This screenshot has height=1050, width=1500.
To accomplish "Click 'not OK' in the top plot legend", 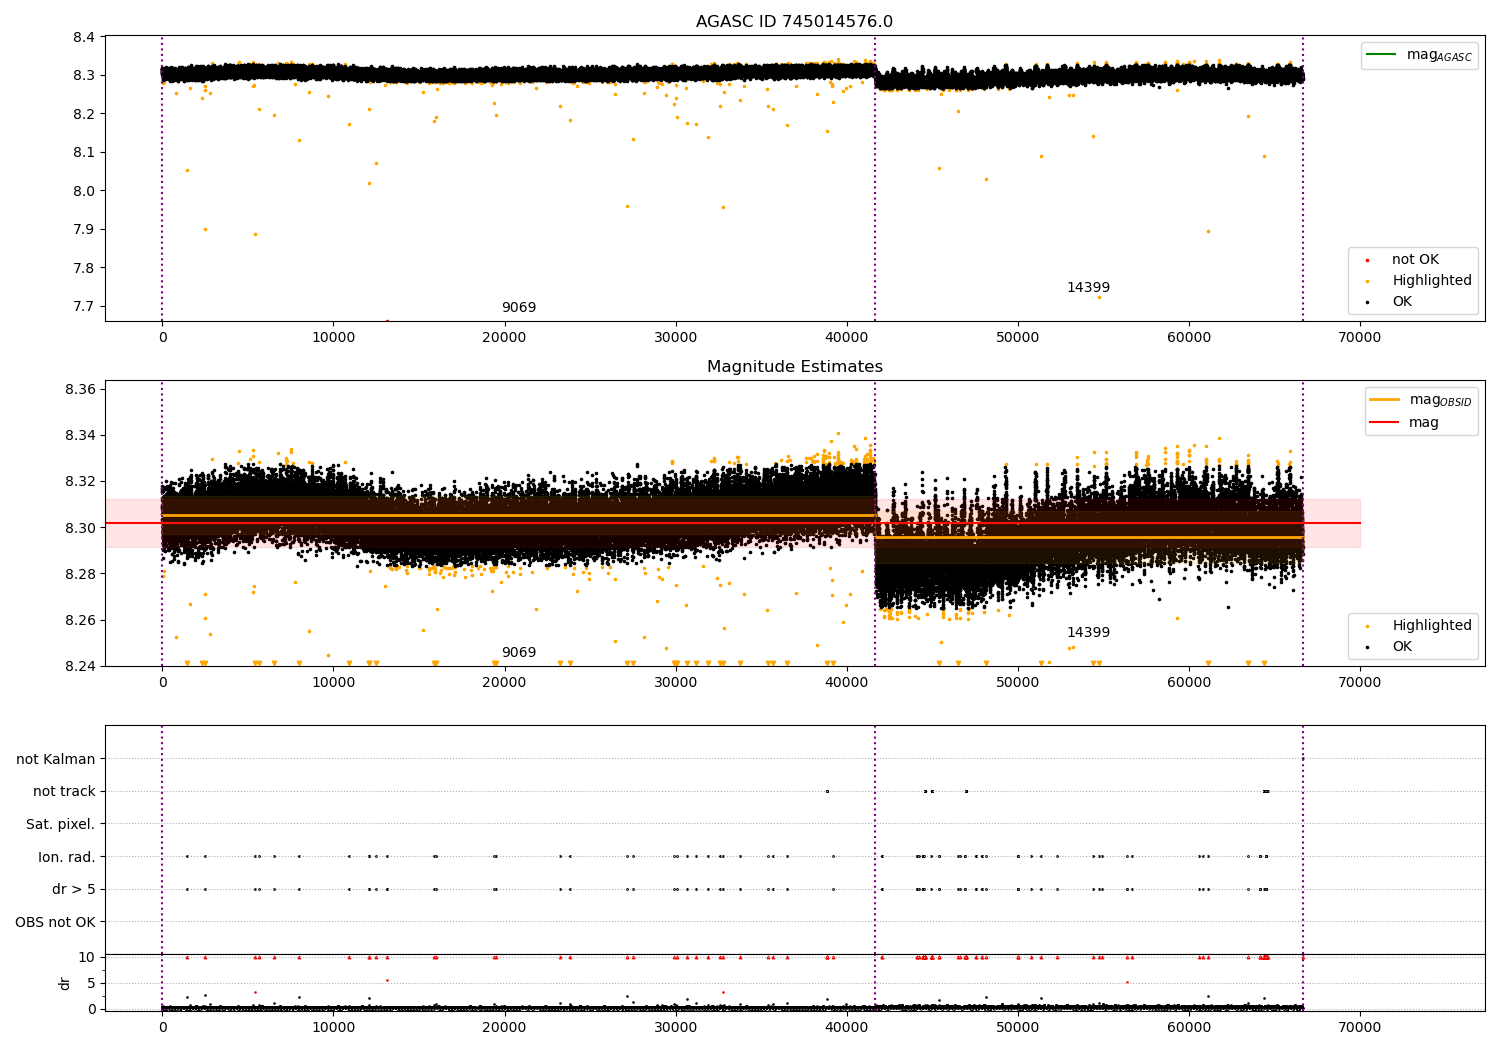I will pos(1404,260).
